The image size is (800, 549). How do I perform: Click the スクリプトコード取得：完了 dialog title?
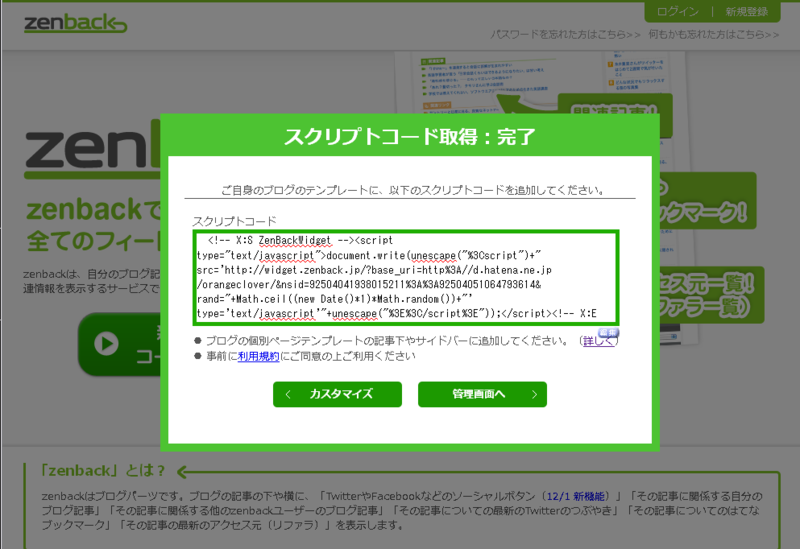coord(410,137)
